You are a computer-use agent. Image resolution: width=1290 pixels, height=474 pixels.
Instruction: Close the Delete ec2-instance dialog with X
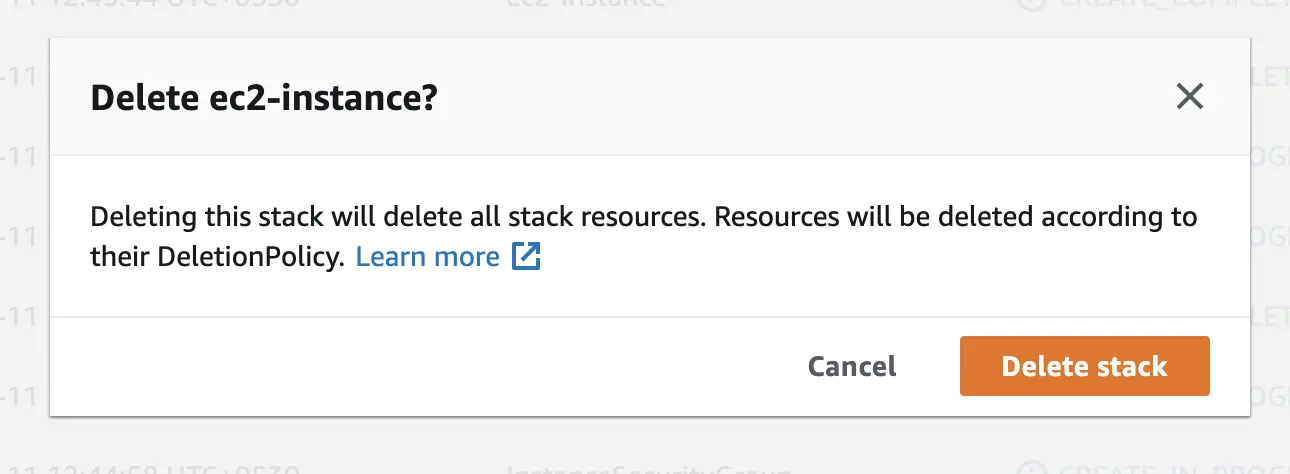click(1189, 97)
